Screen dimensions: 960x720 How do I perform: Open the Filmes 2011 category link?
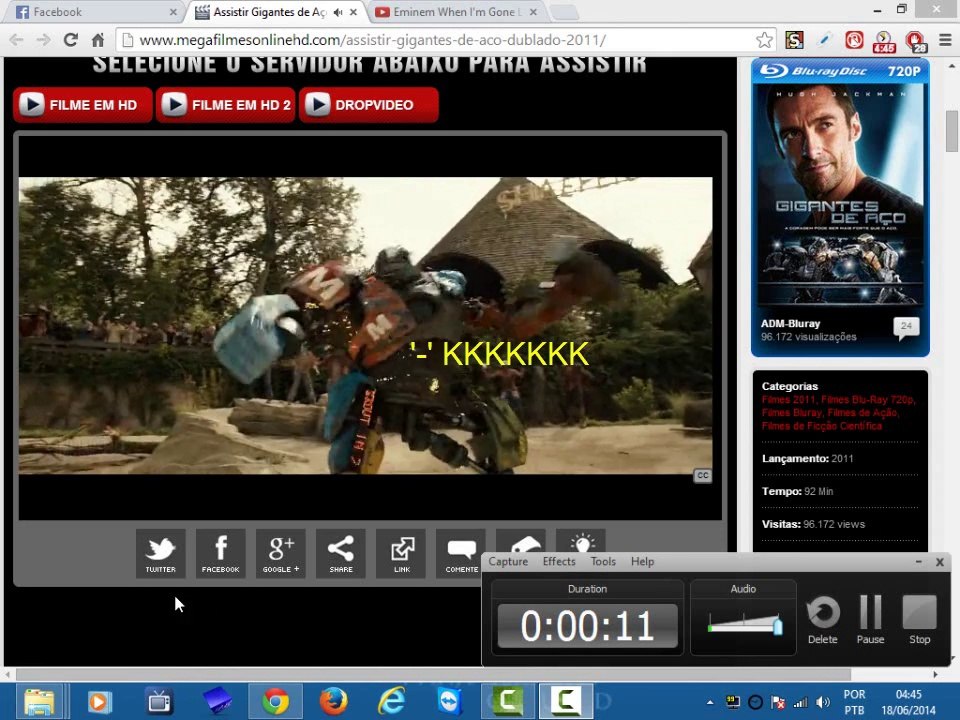coord(789,400)
